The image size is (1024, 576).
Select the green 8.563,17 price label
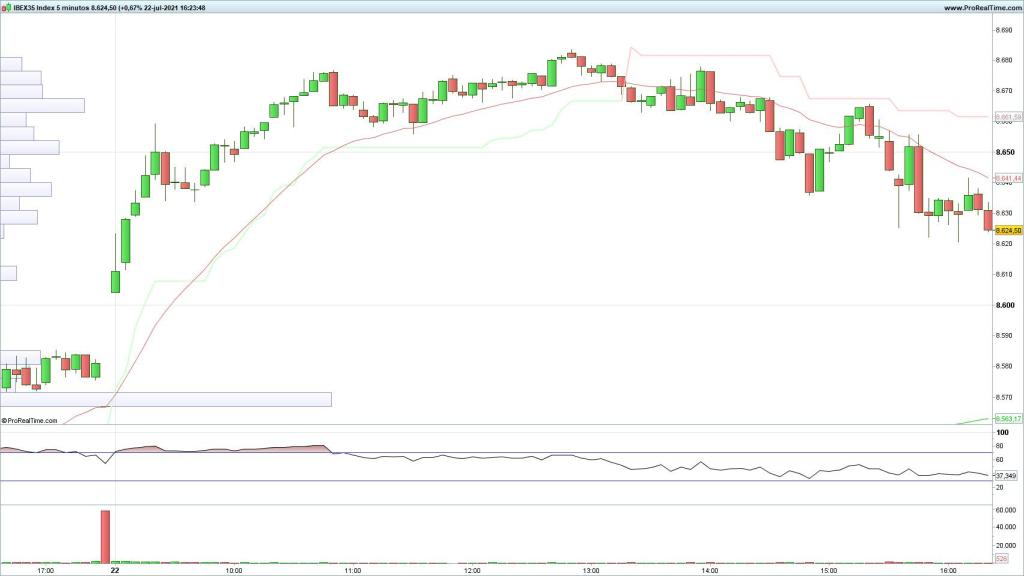coord(1007,418)
